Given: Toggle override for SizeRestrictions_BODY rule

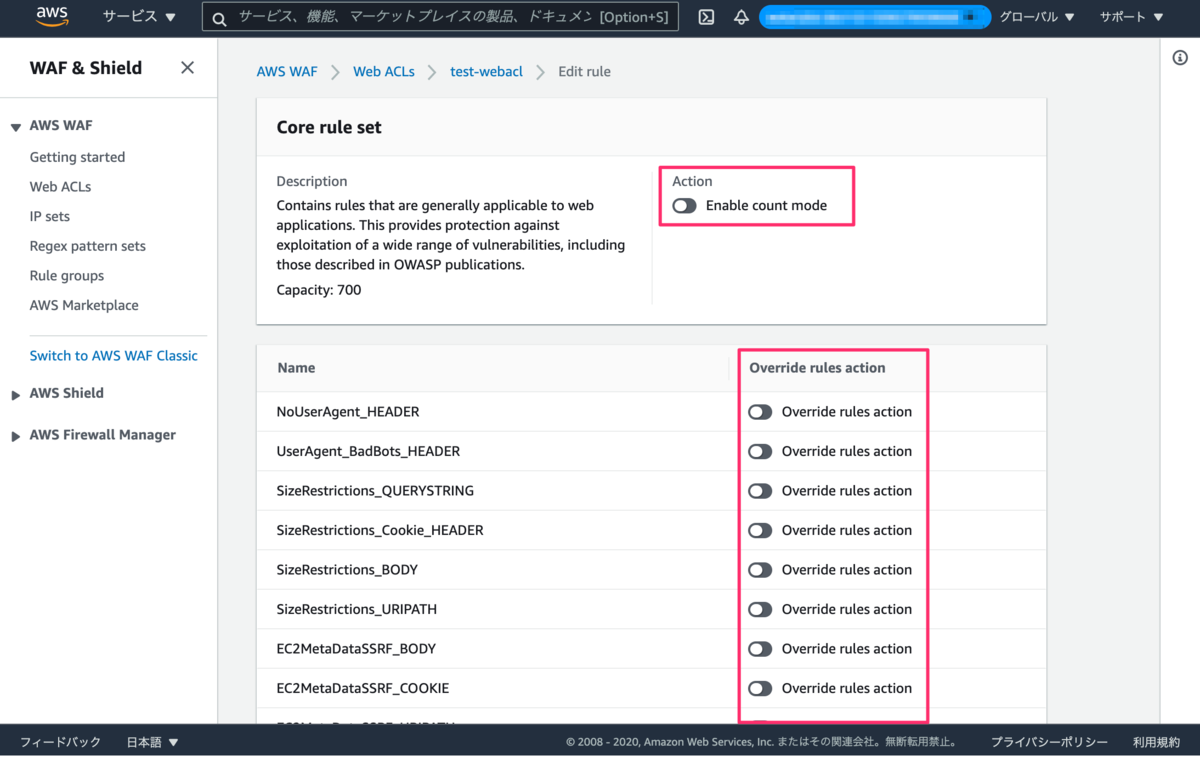Looking at the screenshot, I should tap(760, 570).
